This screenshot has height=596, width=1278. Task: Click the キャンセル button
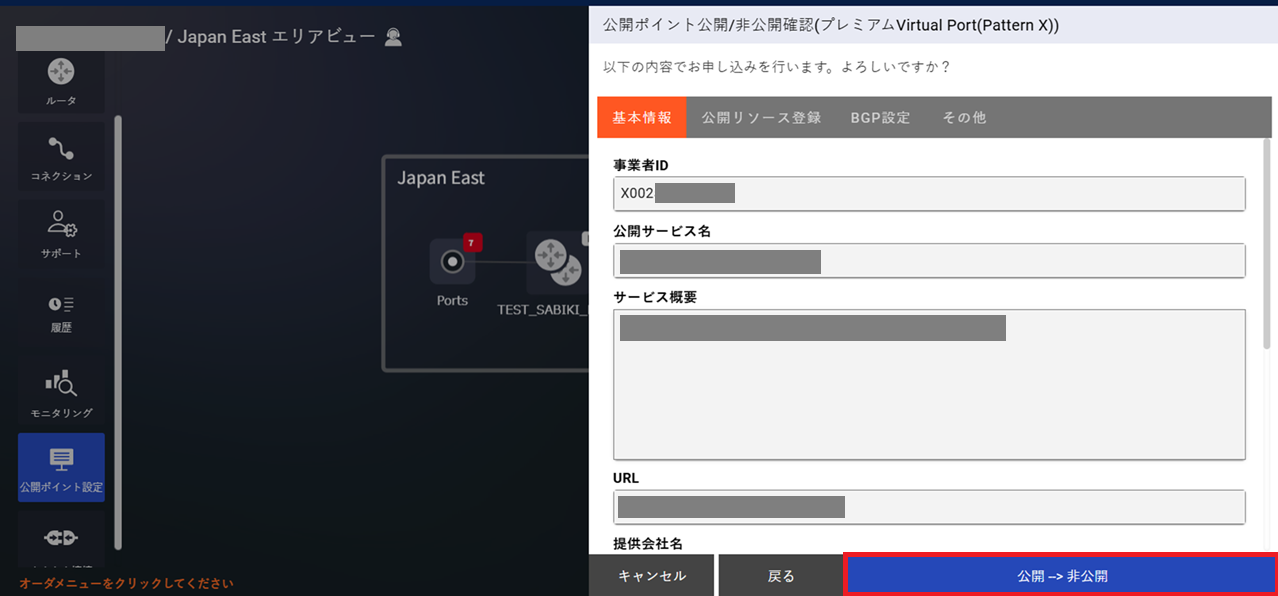651,575
